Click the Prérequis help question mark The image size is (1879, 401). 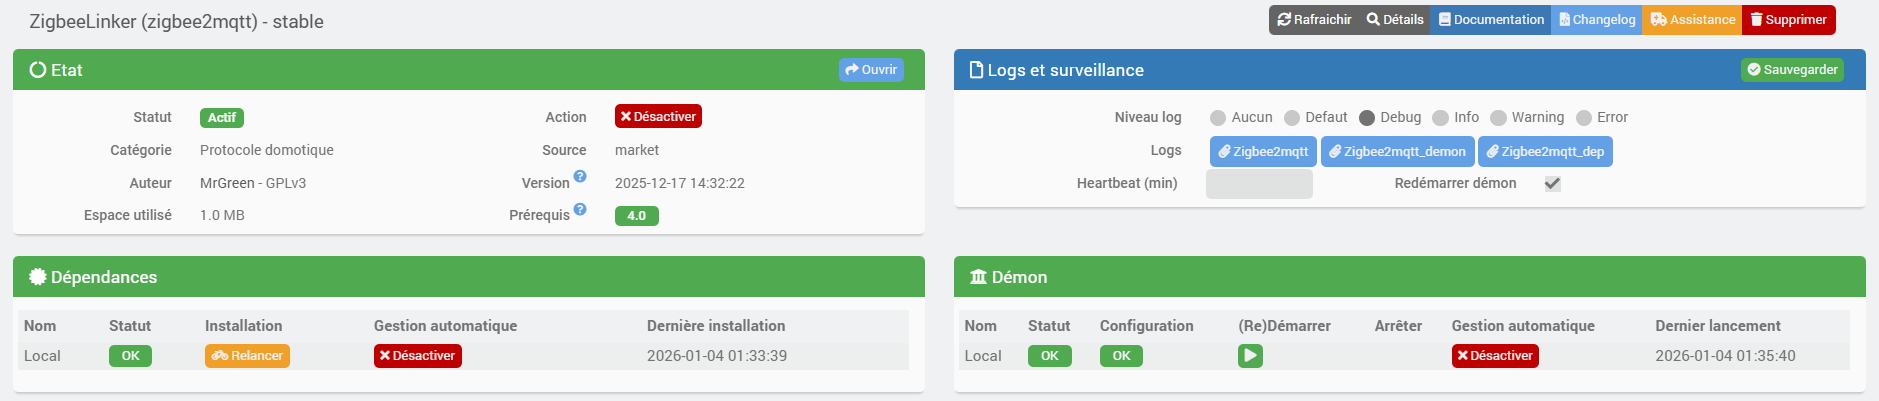580,210
